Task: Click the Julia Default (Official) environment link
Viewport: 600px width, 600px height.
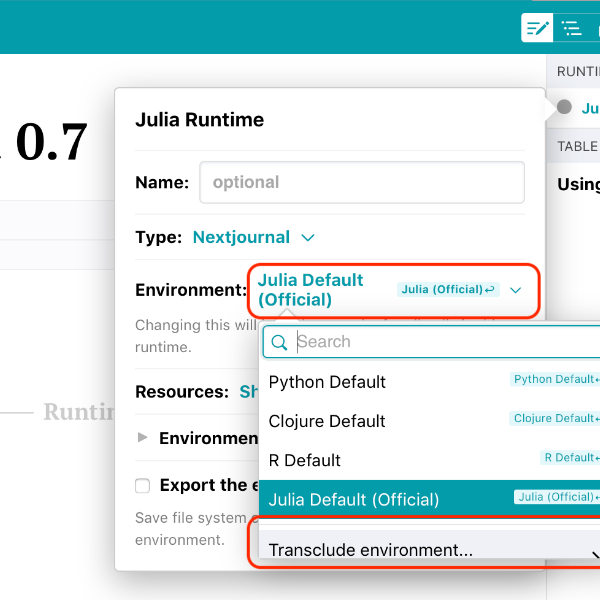Action: [311, 289]
